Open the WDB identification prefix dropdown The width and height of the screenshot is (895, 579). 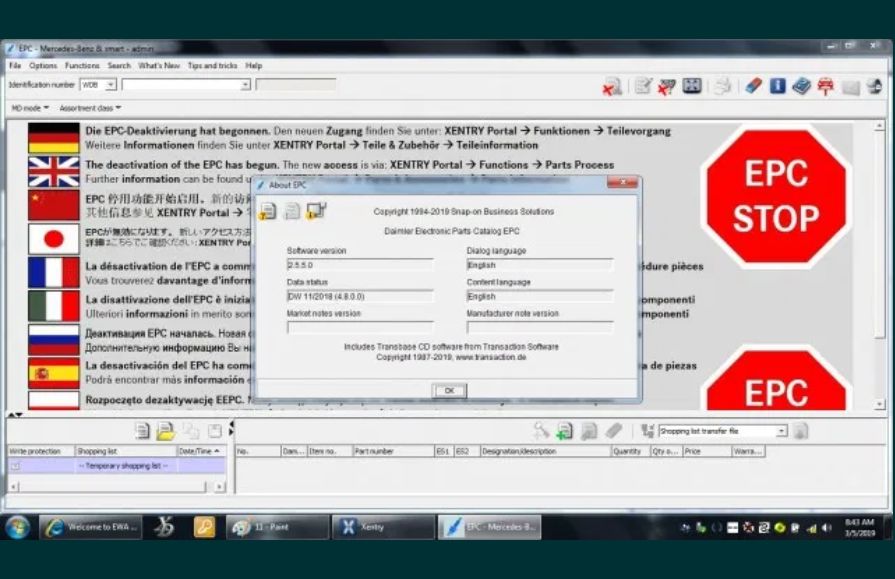pyautogui.click(x=110, y=85)
